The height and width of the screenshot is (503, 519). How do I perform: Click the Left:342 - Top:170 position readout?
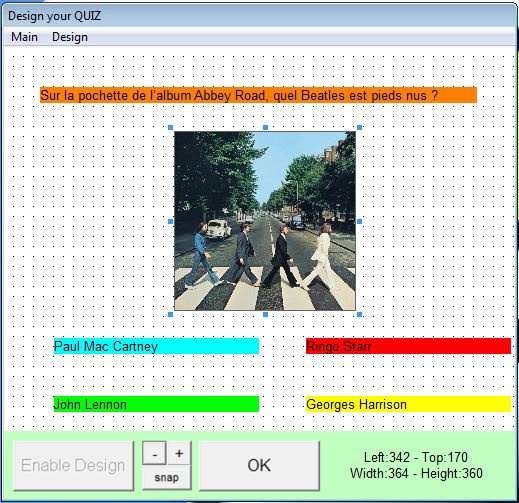[x=416, y=457]
